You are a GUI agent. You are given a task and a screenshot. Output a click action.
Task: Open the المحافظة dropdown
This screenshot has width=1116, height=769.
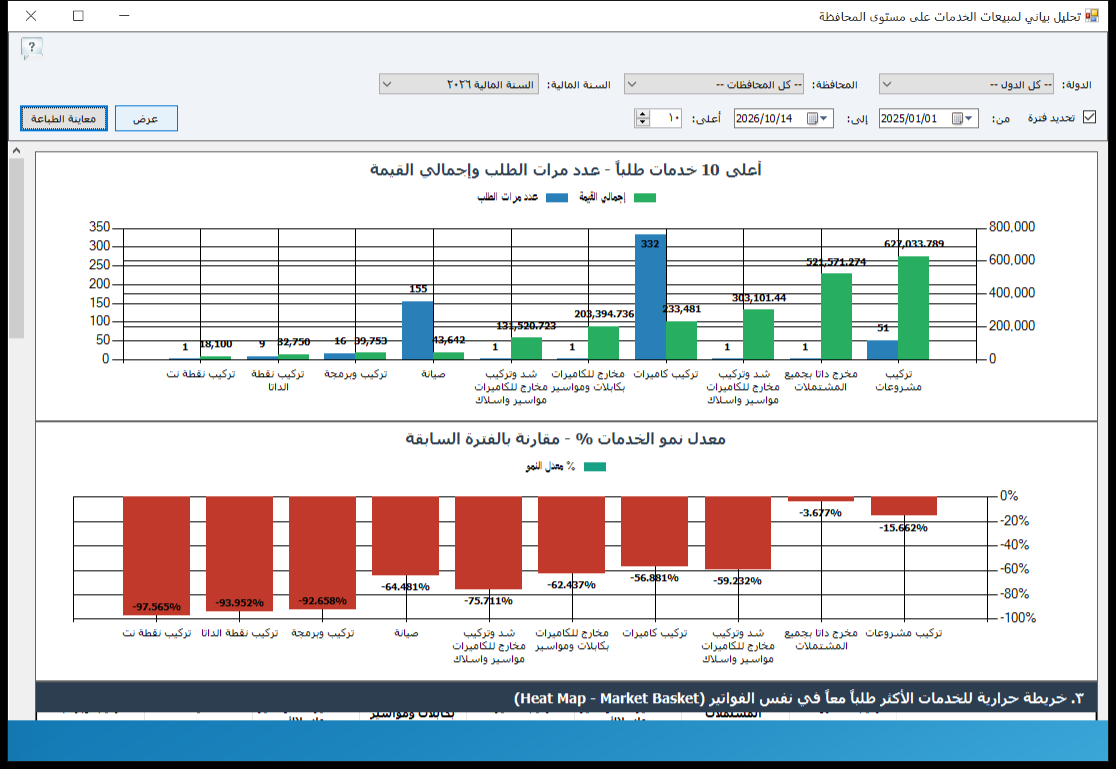pyautogui.click(x=714, y=85)
